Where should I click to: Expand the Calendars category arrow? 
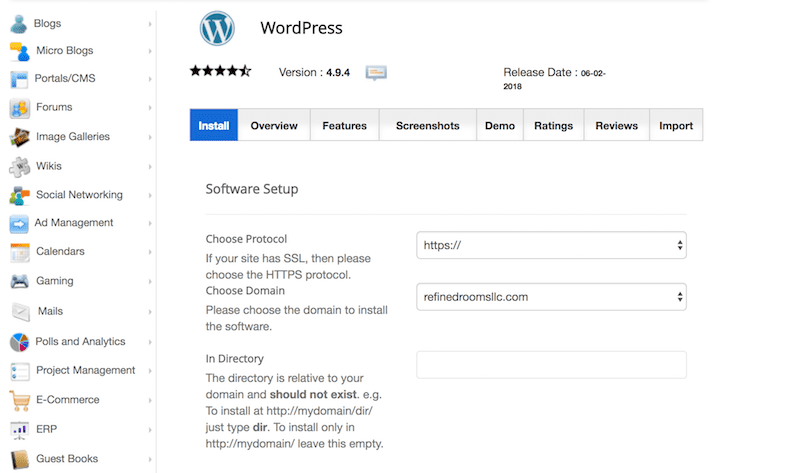point(150,252)
